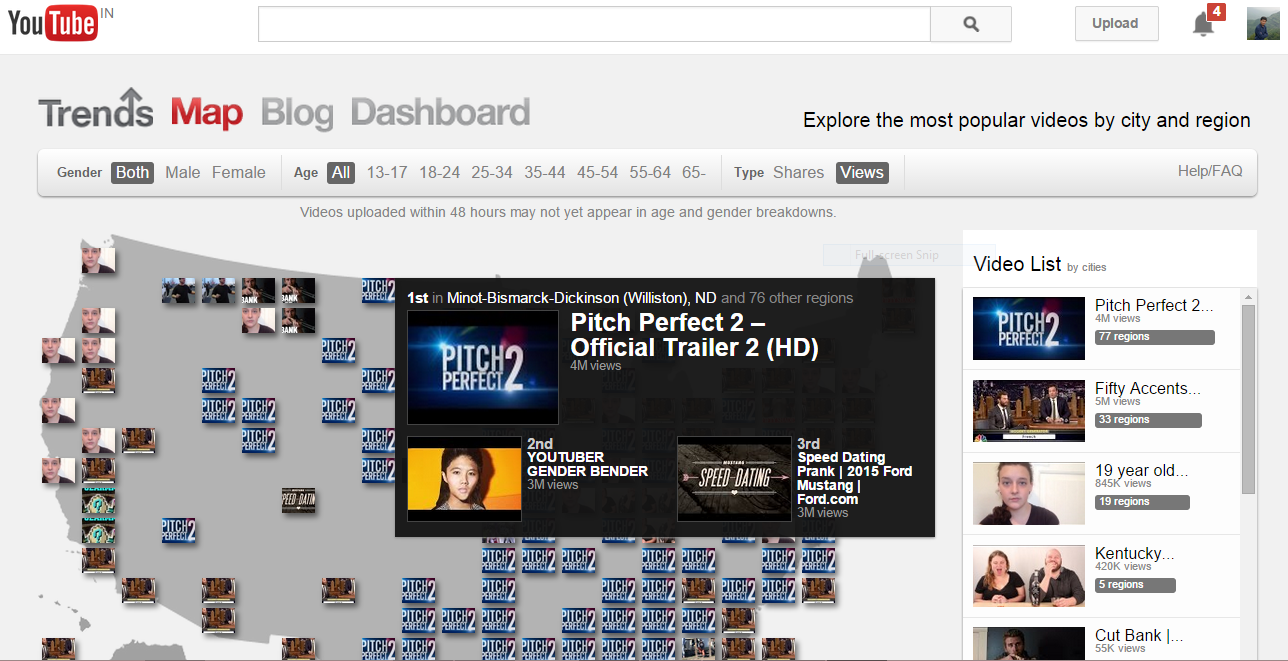The image size is (1288, 661).
Task: Click the 77 regions badge
Action: (1154, 337)
